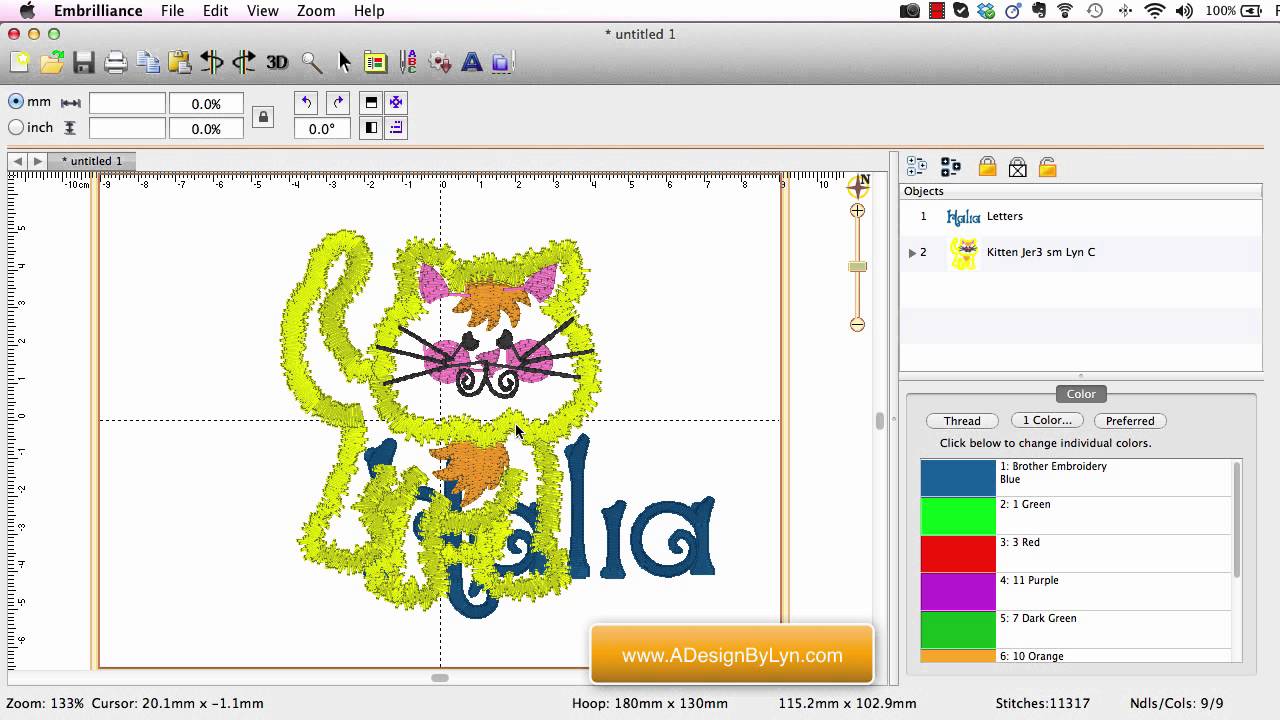Viewport: 1280px width, 720px height.
Task: Click the needle ABC color sort icon
Action: [408, 62]
